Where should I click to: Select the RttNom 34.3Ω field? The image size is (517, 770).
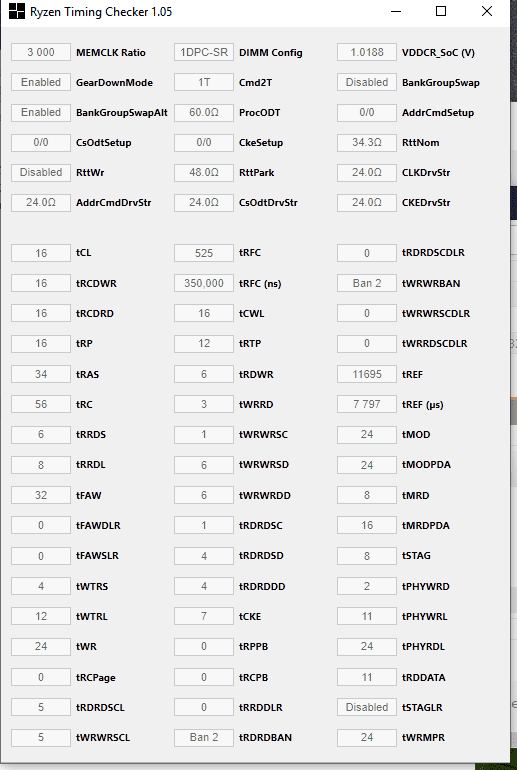(367, 142)
